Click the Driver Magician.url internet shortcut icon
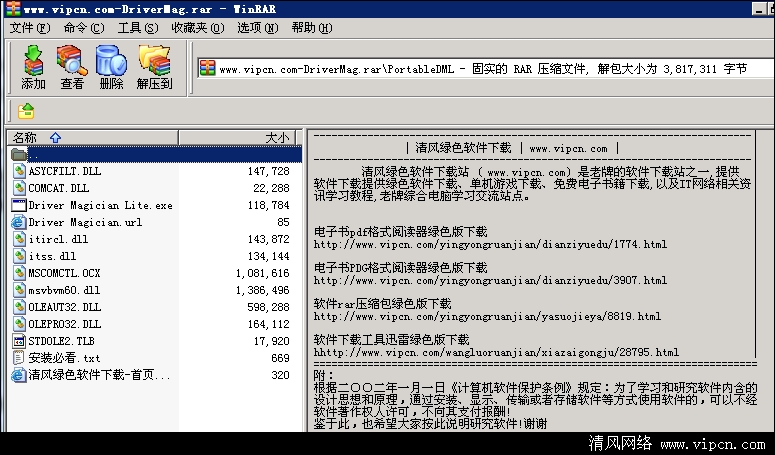 pyautogui.click(x=18, y=222)
